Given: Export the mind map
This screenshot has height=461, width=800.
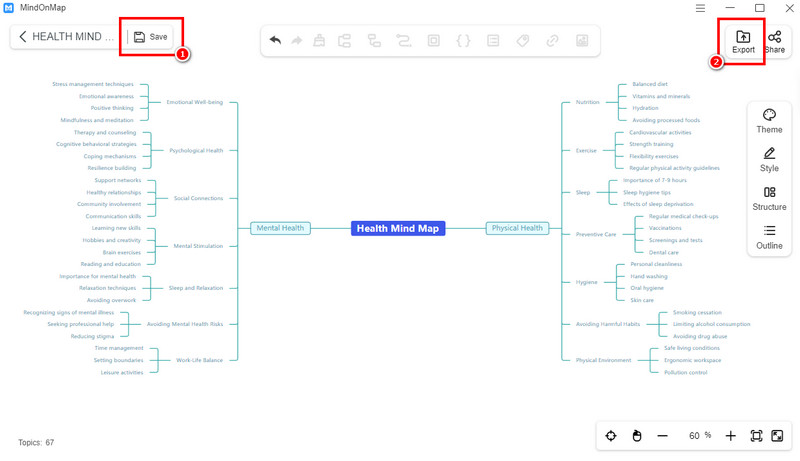Looking at the screenshot, I should pos(743,42).
